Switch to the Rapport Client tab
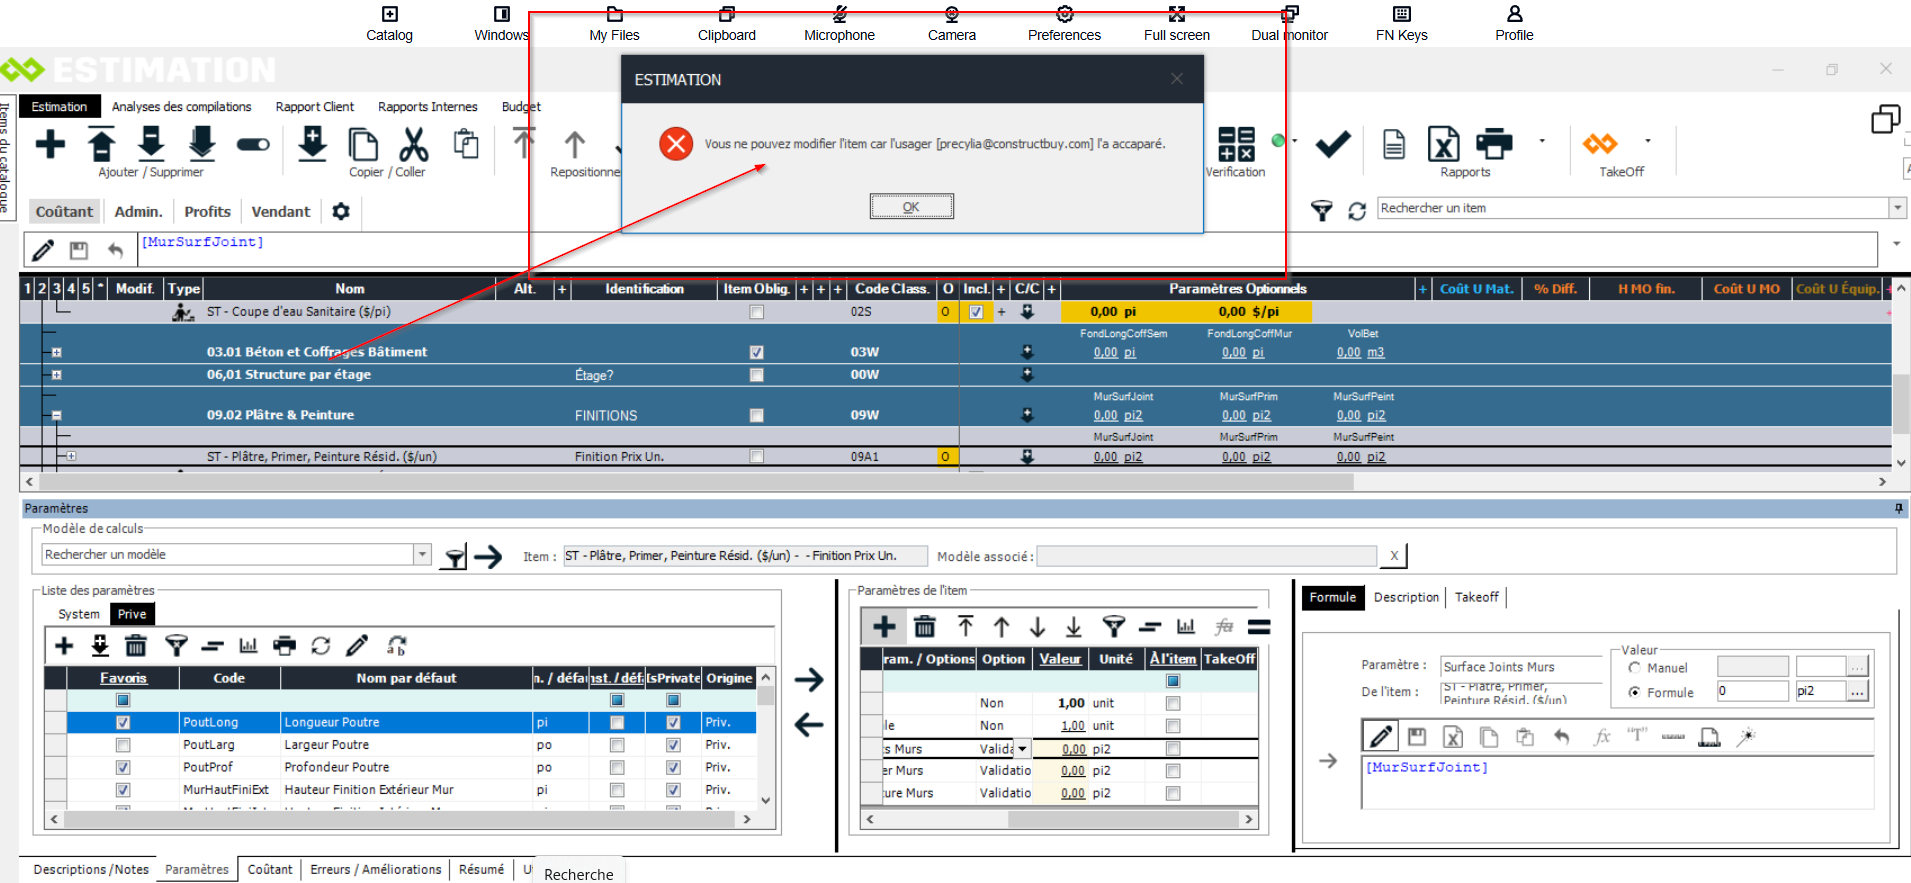Viewport: 1911px width, 883px height. (x=314, y=107)
